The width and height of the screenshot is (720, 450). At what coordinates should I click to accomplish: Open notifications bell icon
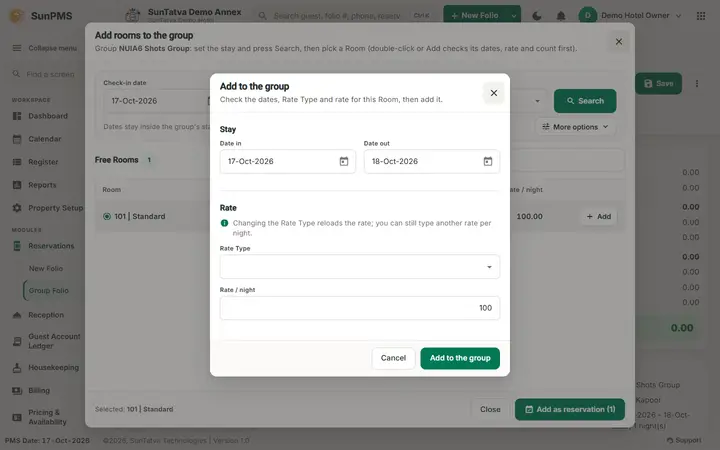pyautogui.click(x=561, y=16)
